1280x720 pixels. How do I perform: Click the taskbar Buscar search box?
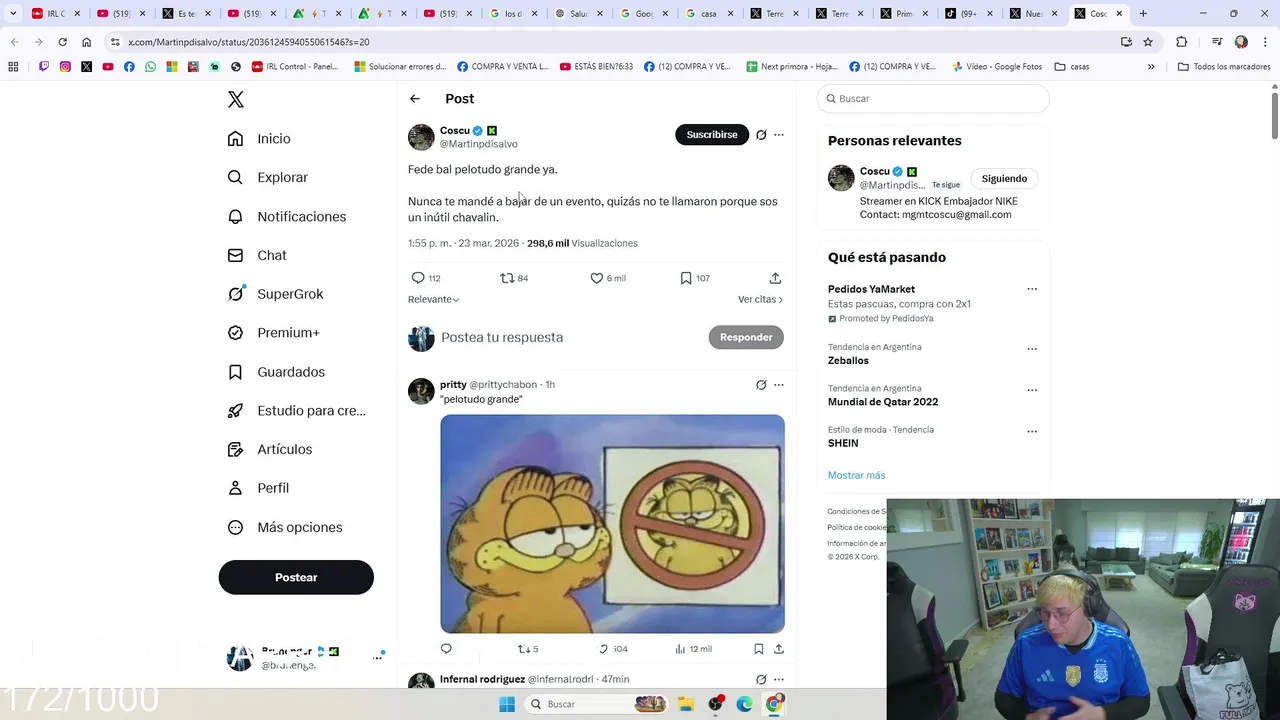596,704
